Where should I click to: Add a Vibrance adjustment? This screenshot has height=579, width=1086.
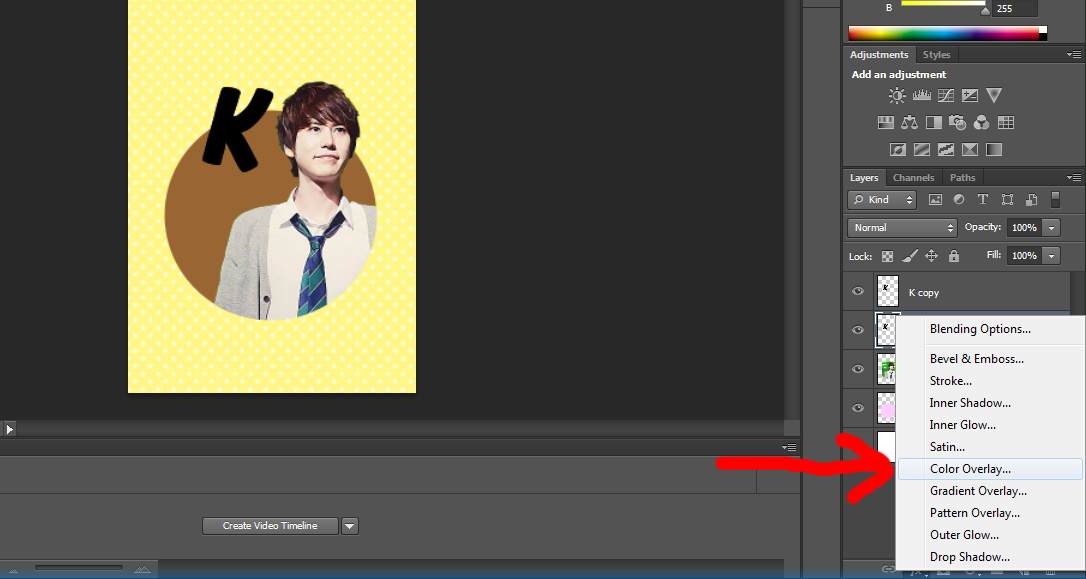point(994,96)
